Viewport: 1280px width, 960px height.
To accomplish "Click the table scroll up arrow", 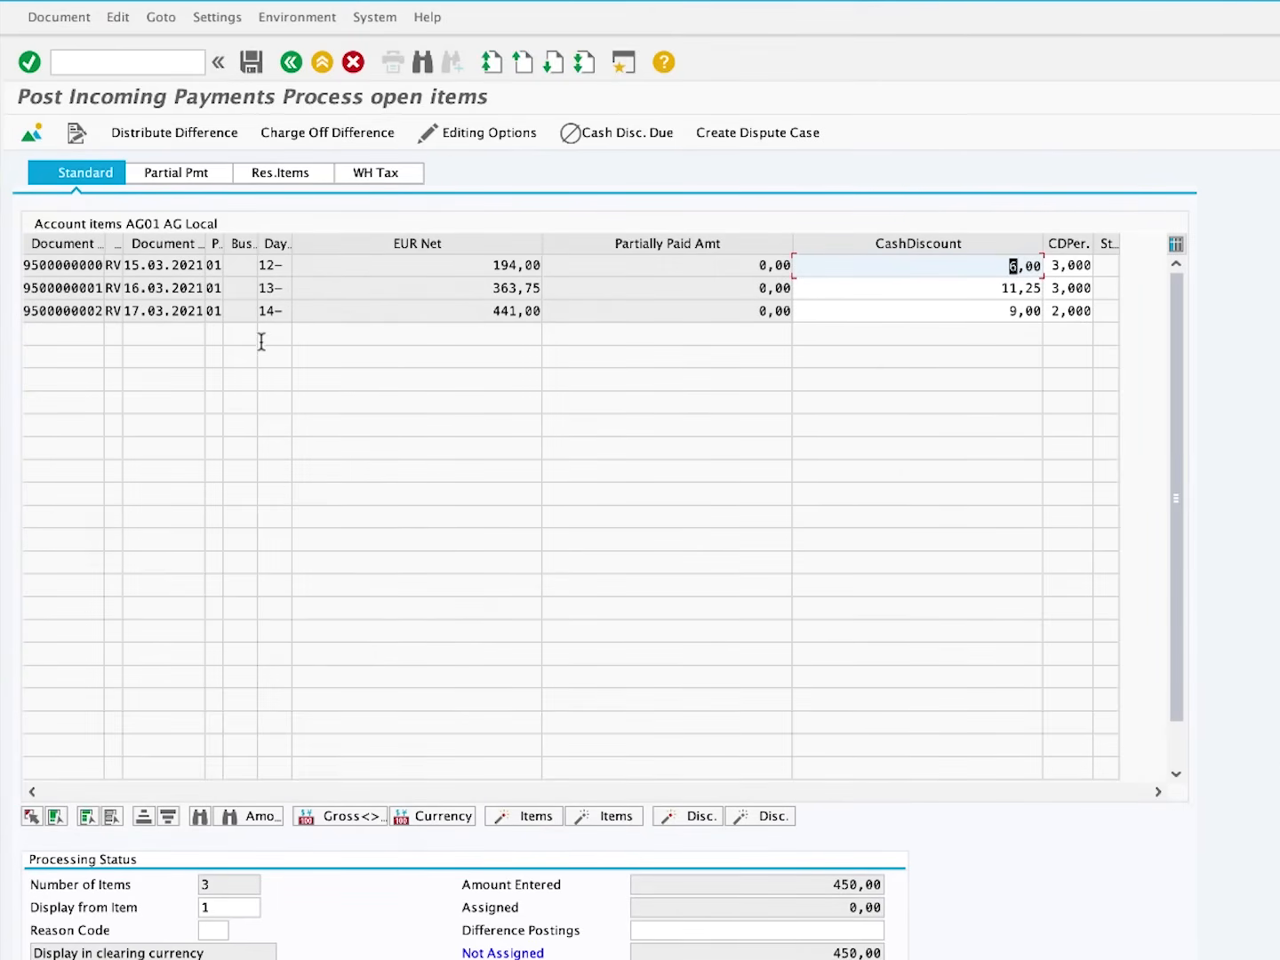I will (1176, 264).
